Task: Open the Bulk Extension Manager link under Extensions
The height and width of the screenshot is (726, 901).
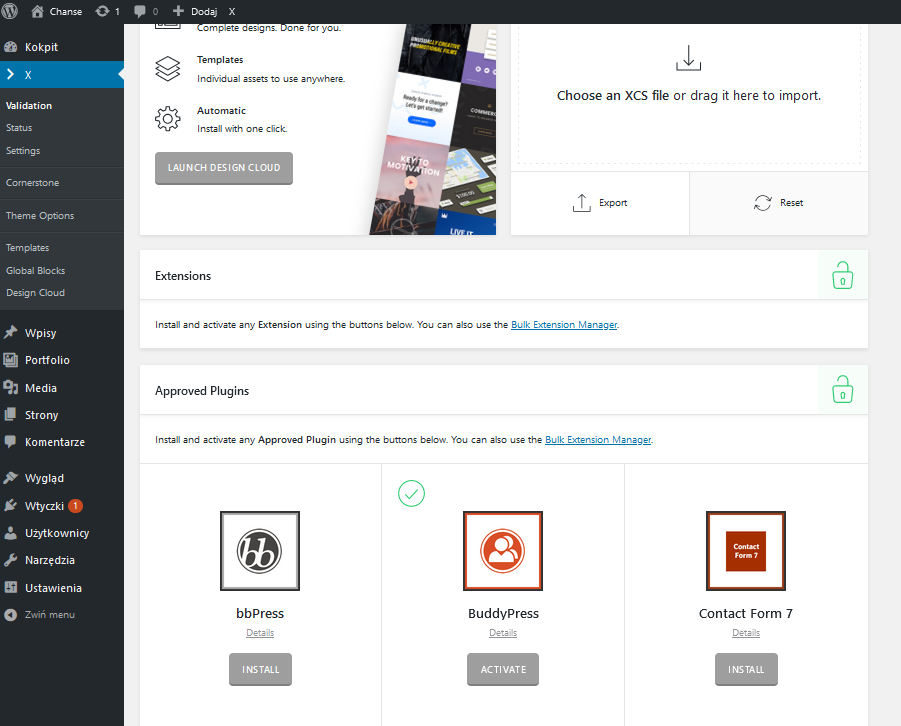Action: [x=564, y=325]
